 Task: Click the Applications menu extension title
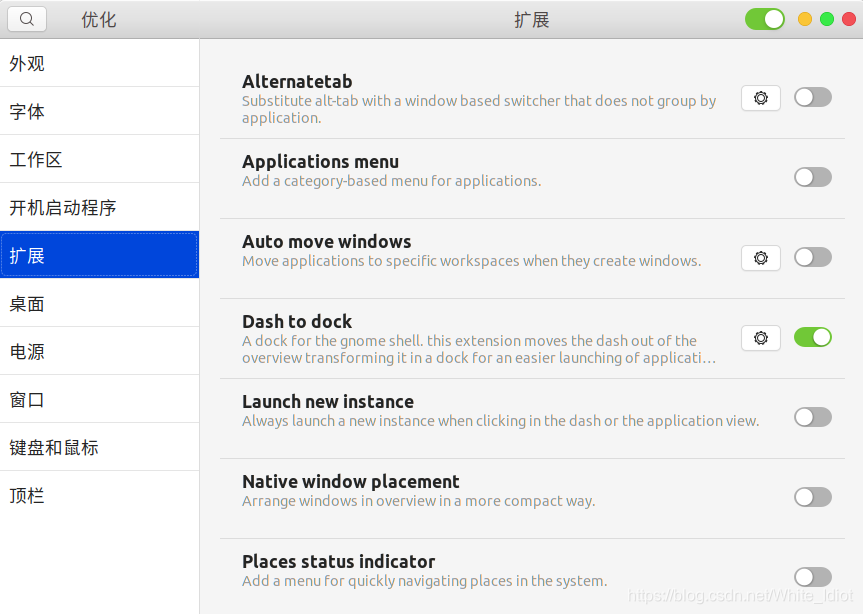(320, 162)
